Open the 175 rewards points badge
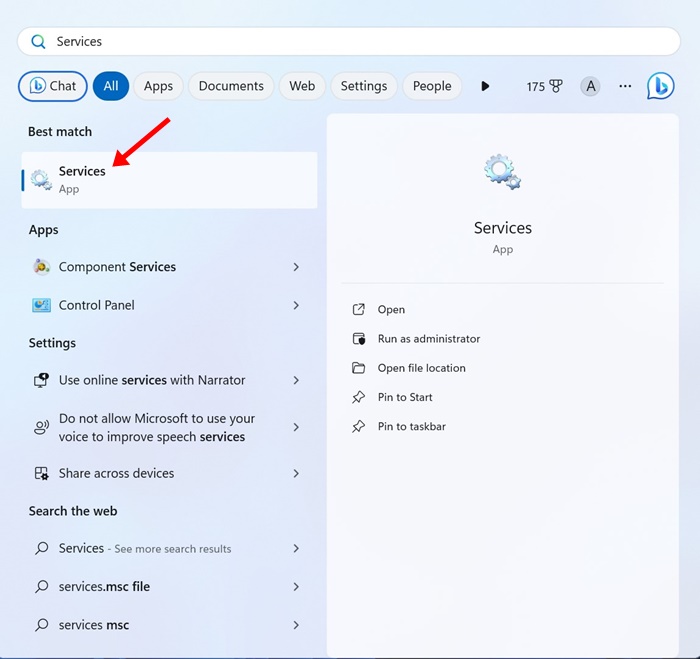Viewport: 700px width, 659px height. [544, 86]
